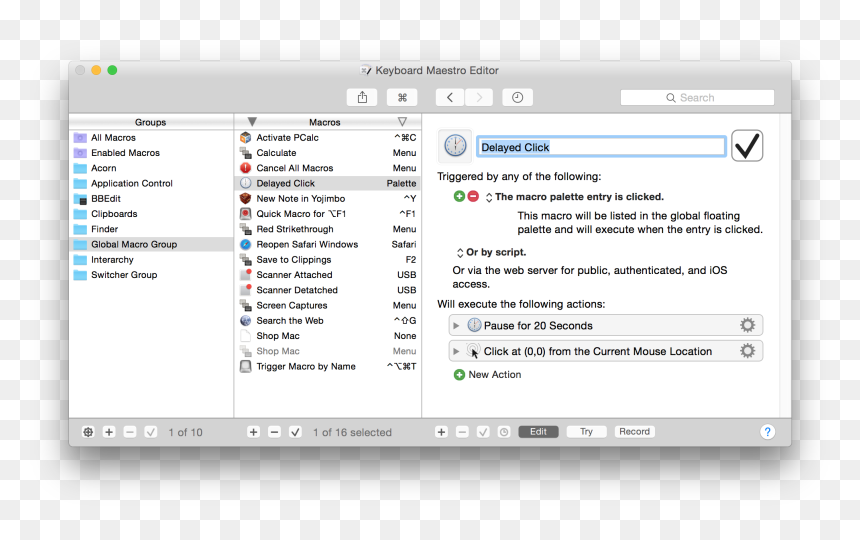This screenshot has width=860, height=540.
Task: Go forward with the right chevron button
Action: [479, 98]
